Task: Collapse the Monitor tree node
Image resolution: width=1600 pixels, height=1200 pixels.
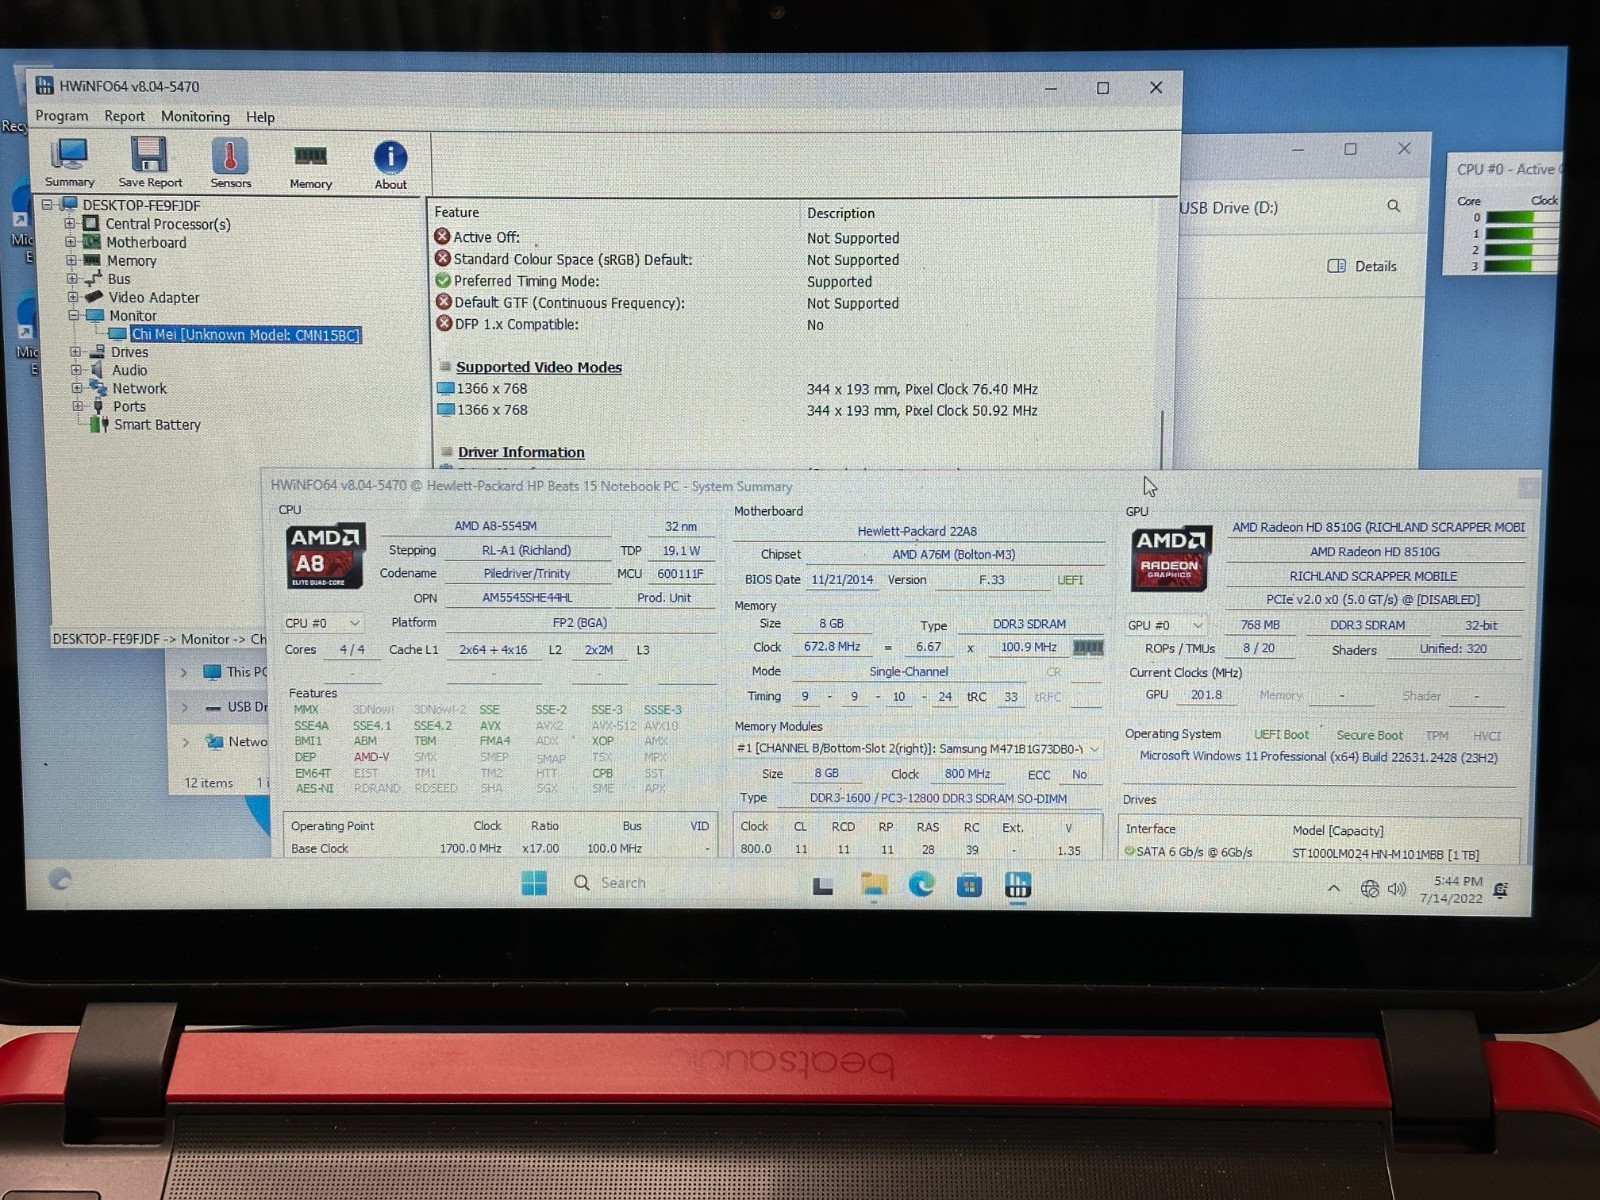Action: click(73, 315)
